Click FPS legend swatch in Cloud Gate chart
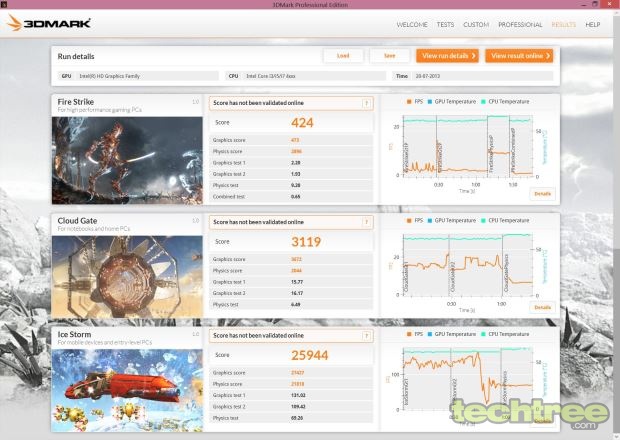620x440 pixels. click(409, 221)
